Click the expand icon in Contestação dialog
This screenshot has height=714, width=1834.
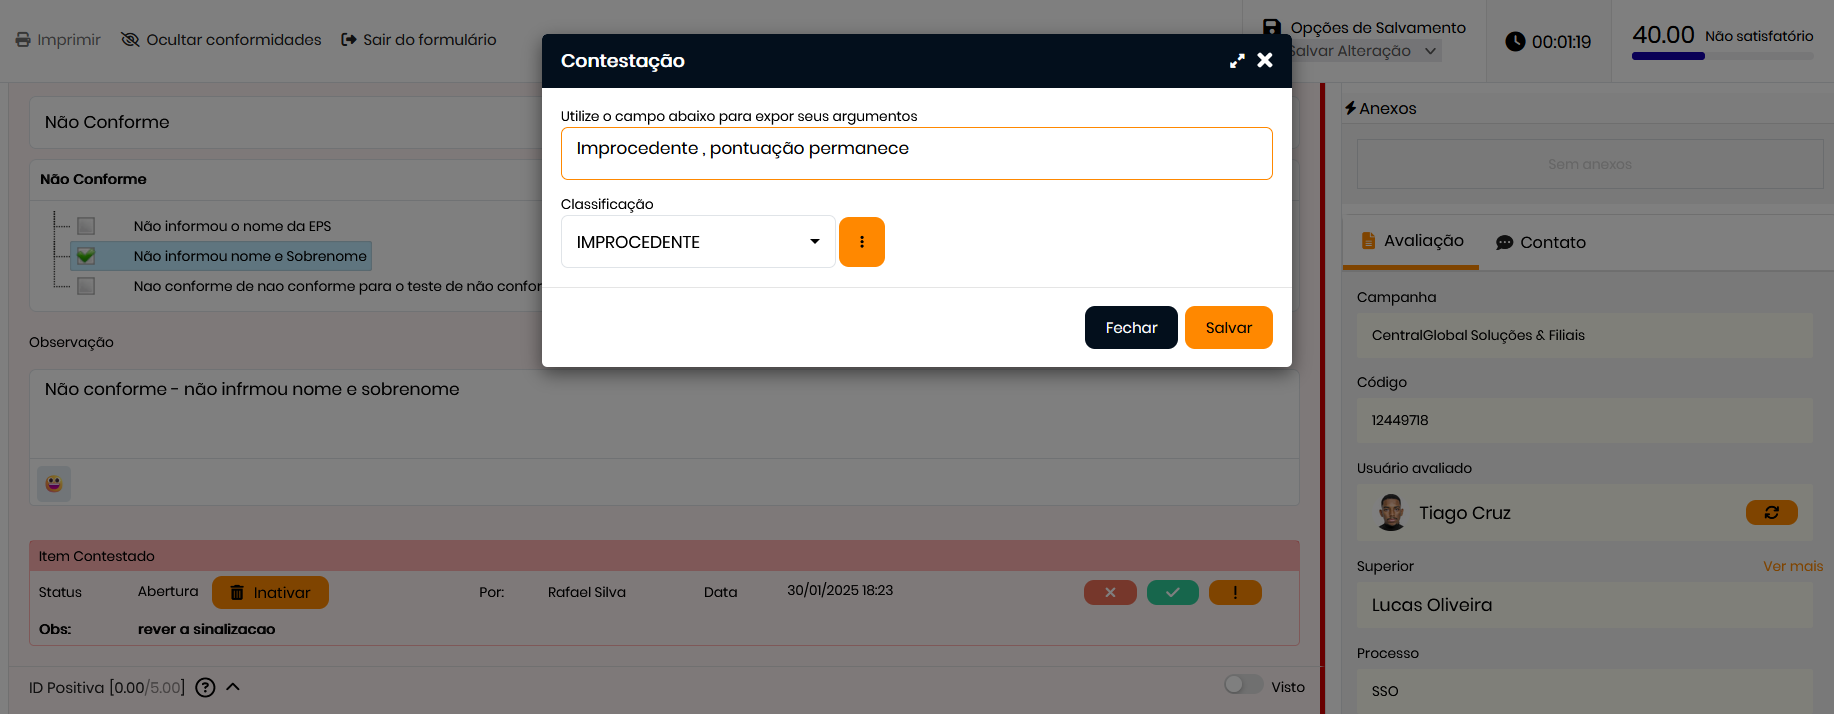coord(1237,61)
